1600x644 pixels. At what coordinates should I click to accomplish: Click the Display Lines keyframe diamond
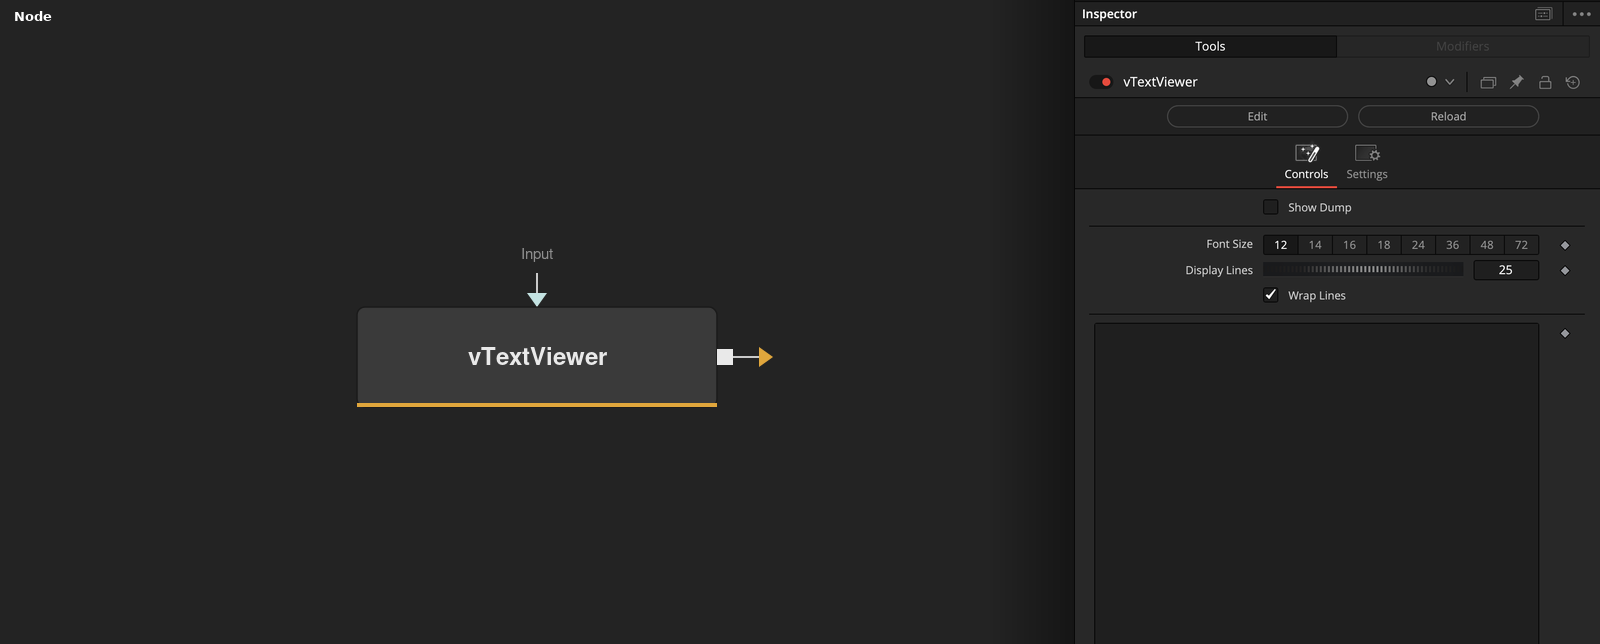pos(1565,271)
